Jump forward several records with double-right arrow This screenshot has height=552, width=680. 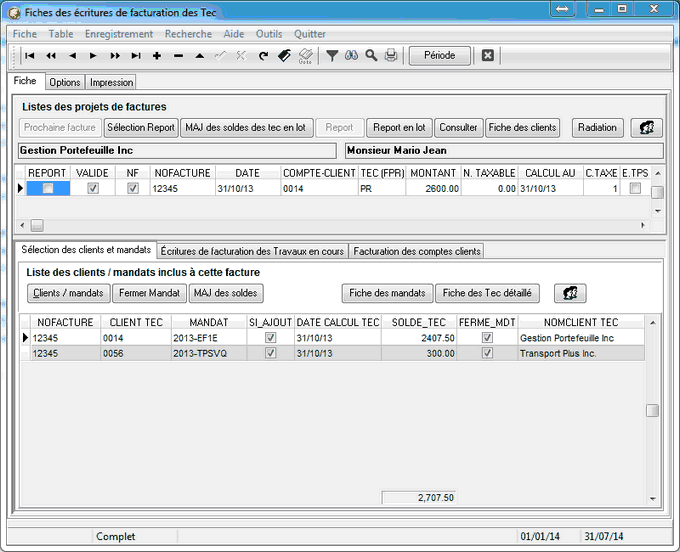(115, 56)
